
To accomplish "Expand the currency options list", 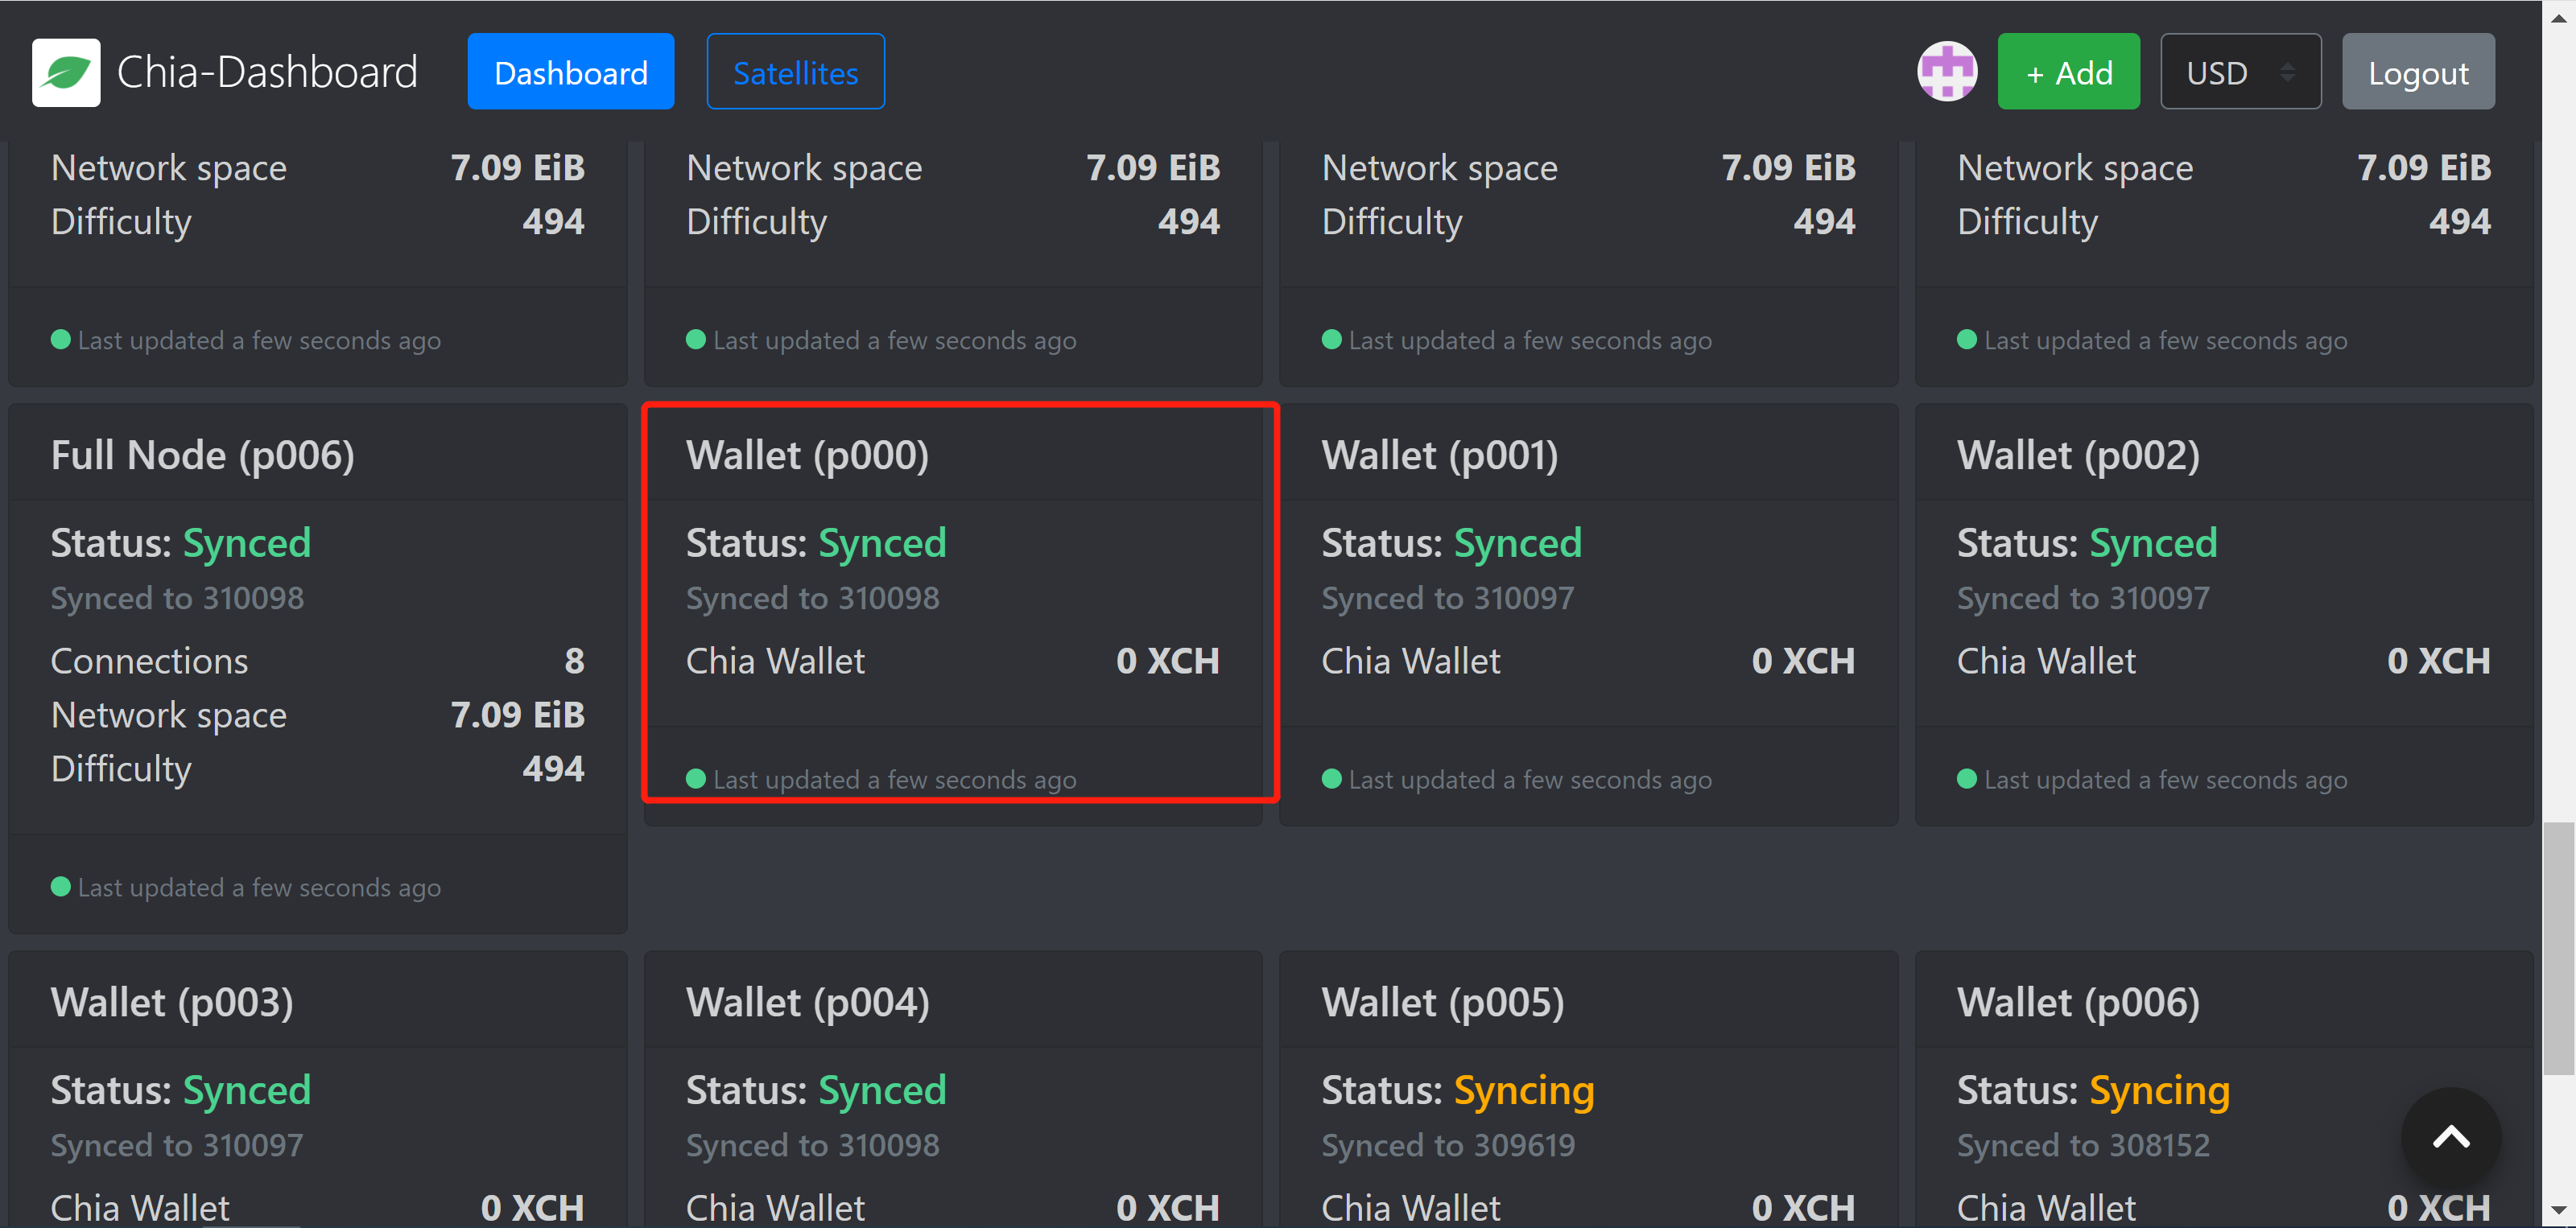I will click(2240, 71).
